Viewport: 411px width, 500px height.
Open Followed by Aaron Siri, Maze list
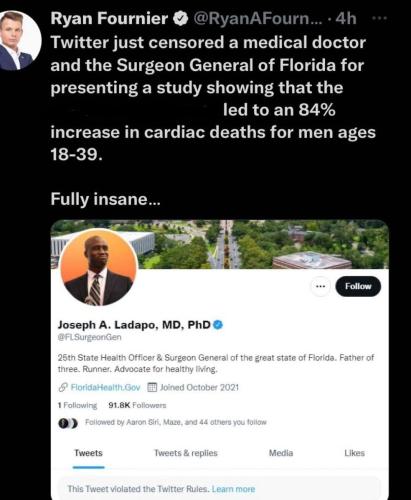(176, 422)
